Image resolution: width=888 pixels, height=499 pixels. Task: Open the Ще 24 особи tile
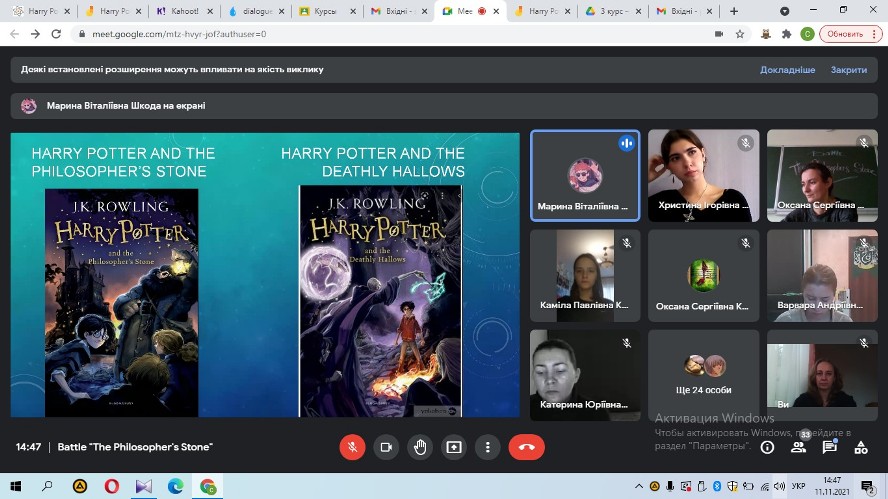[703, 376]
